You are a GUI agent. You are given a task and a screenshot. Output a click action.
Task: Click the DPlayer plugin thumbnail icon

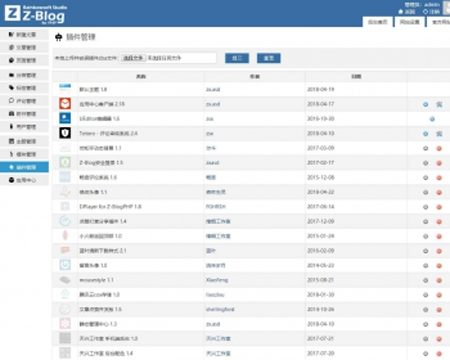click(65, 206)
